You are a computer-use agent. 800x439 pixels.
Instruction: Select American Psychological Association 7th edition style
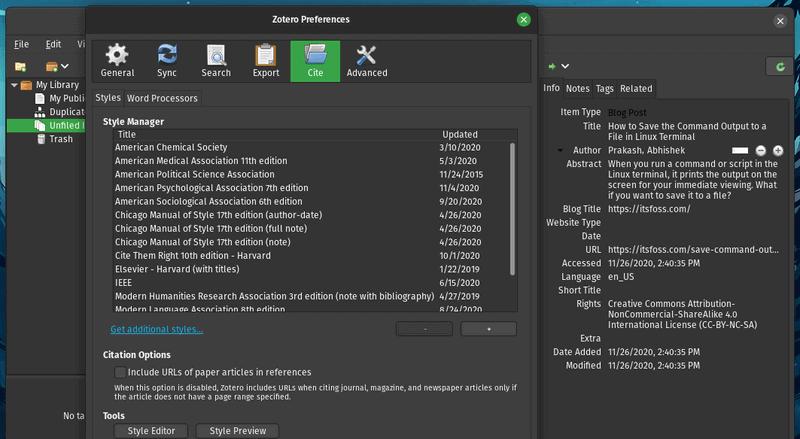point(311,188)
